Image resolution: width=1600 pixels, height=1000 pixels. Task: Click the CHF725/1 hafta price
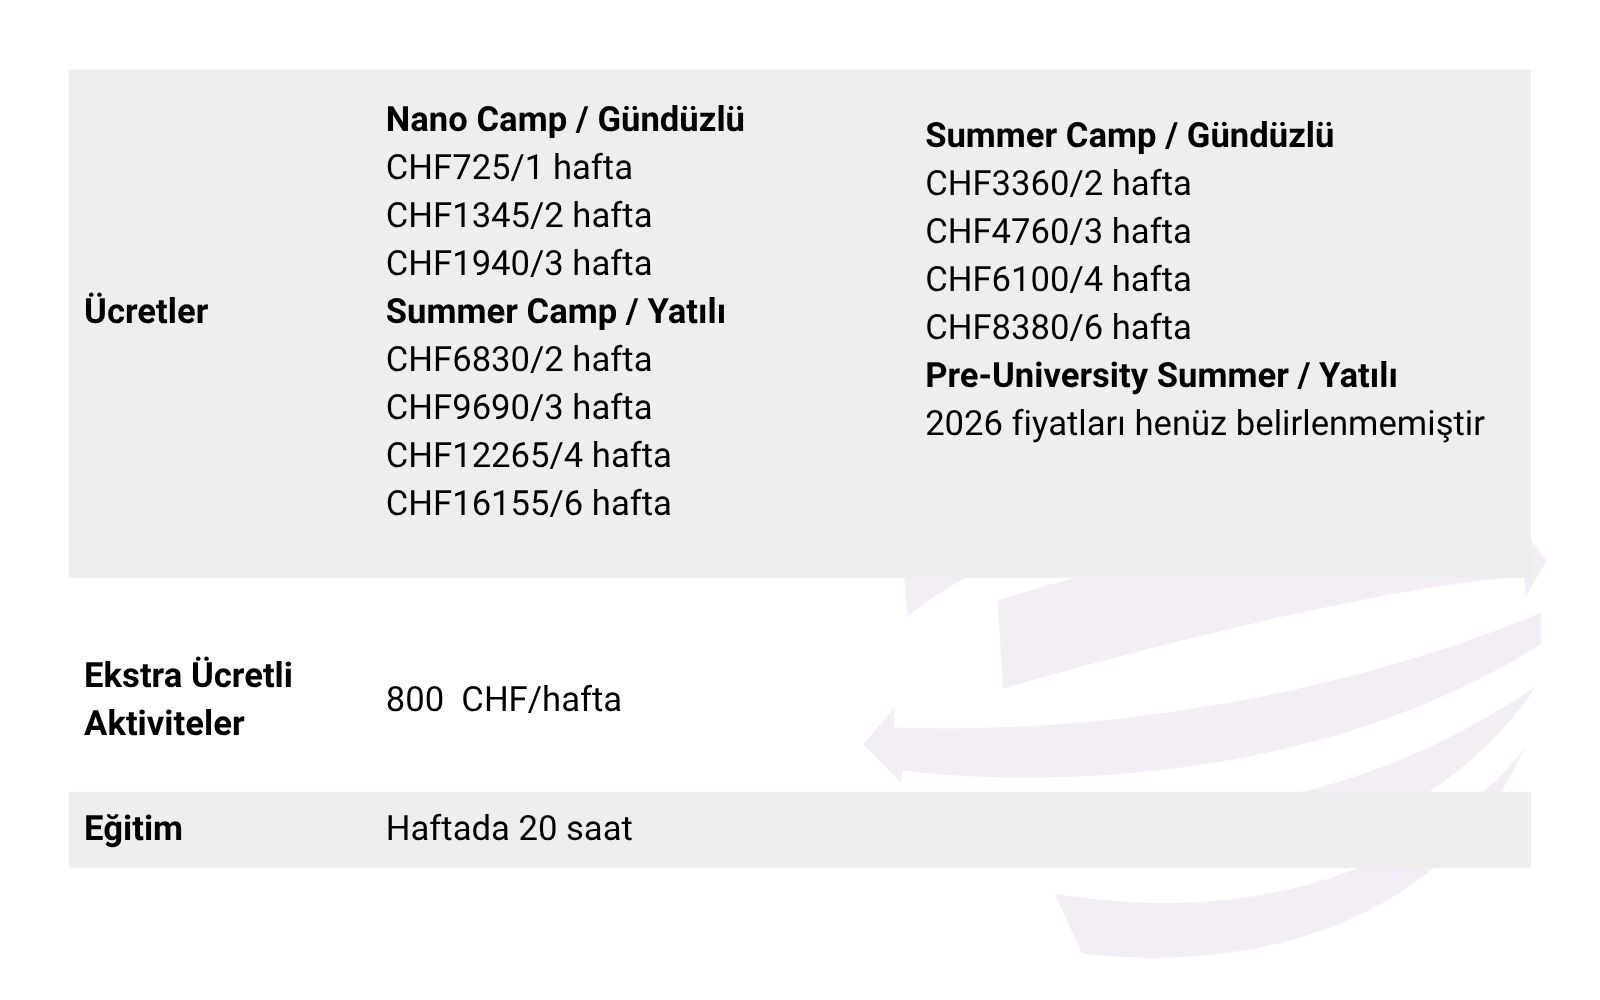(509, 167)
